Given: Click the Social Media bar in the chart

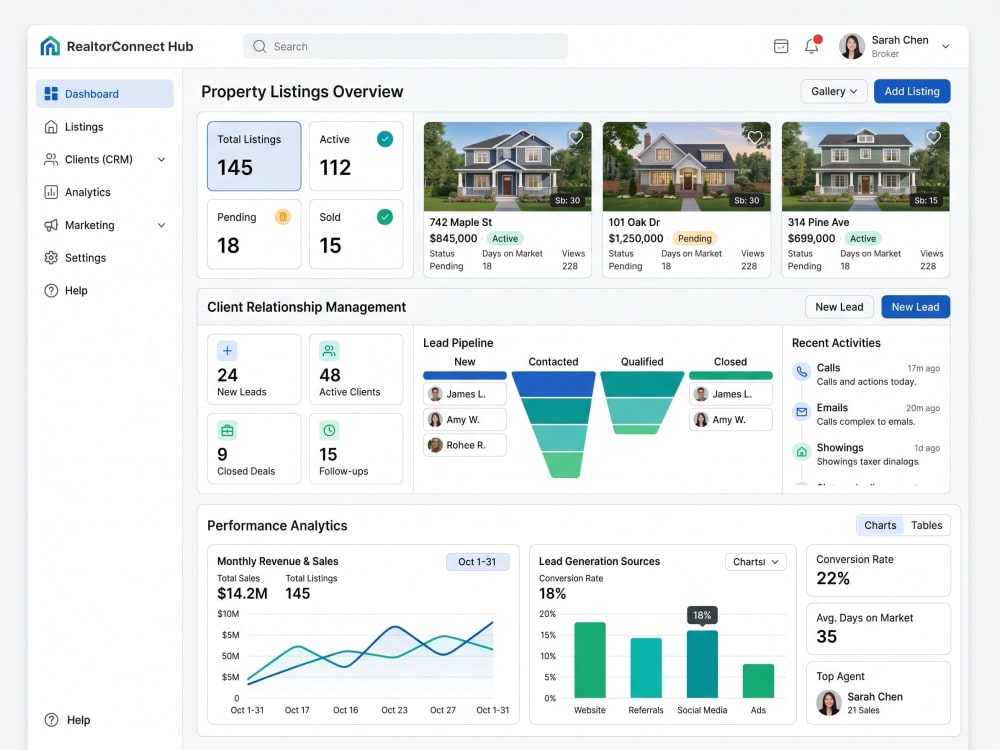Looking at the screenshot, I should point(702,664).
